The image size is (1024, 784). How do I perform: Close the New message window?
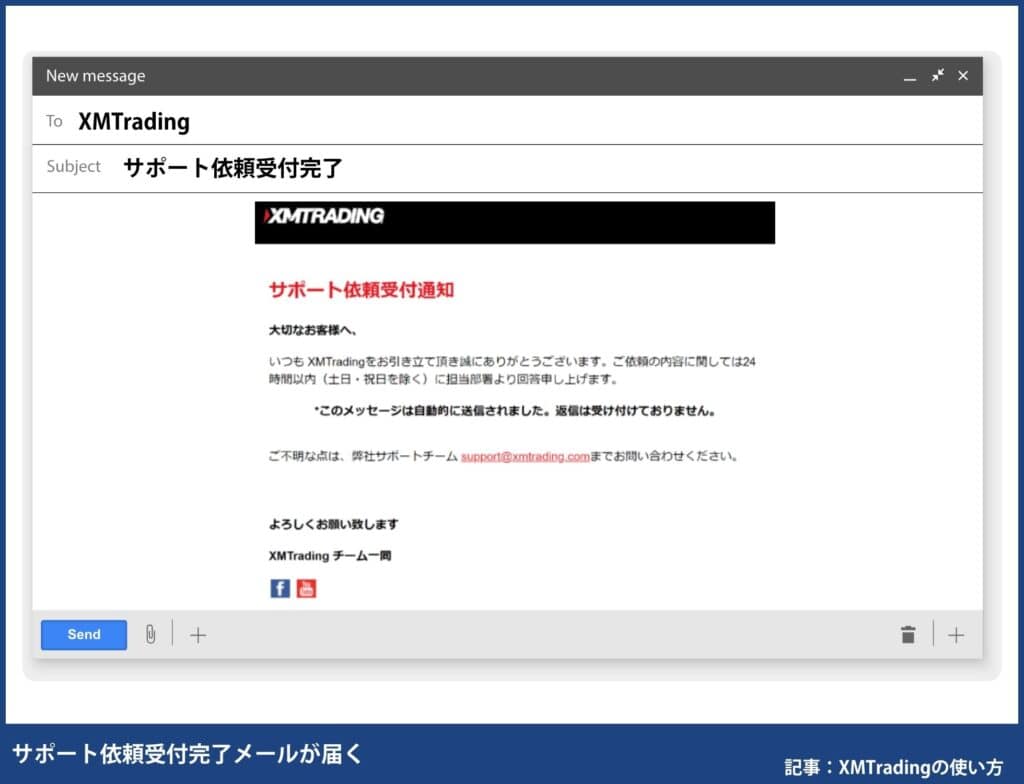(x=963, y=75)
